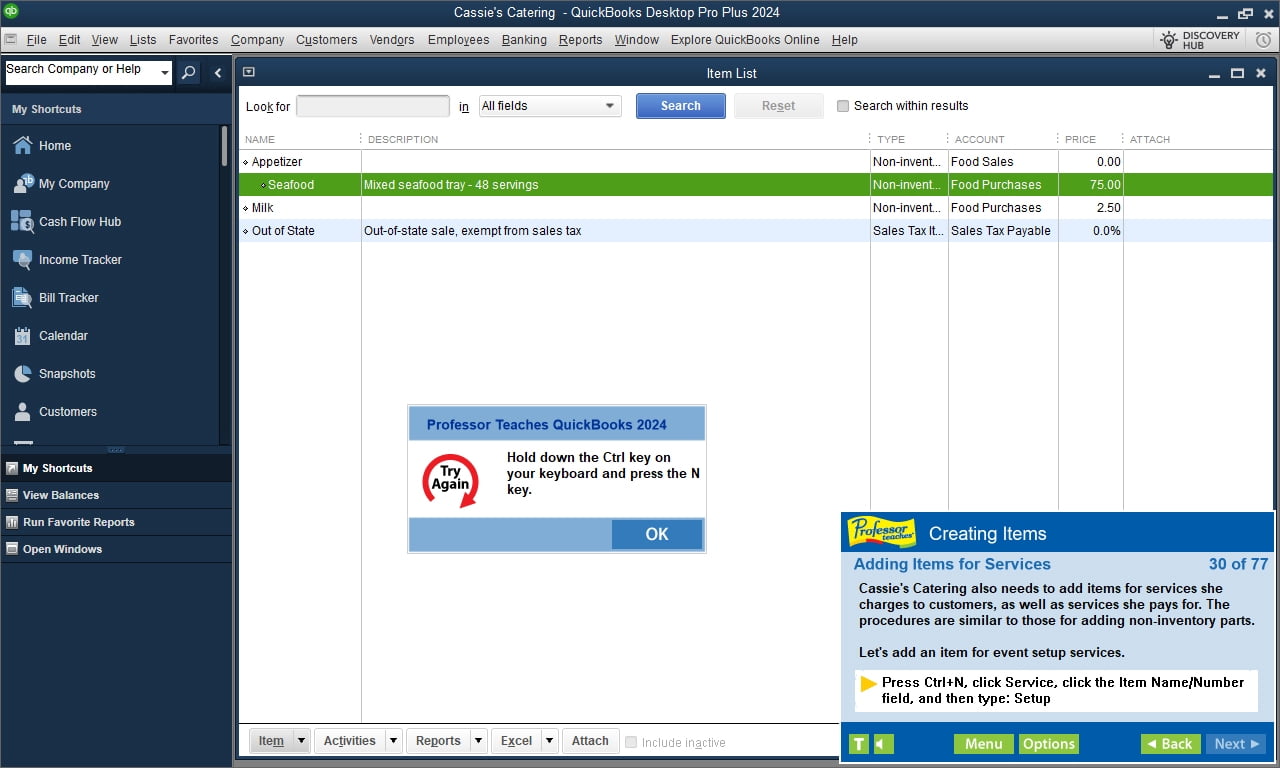Open the Reports dropdown arrow in Item List

(x=478, y=741)
